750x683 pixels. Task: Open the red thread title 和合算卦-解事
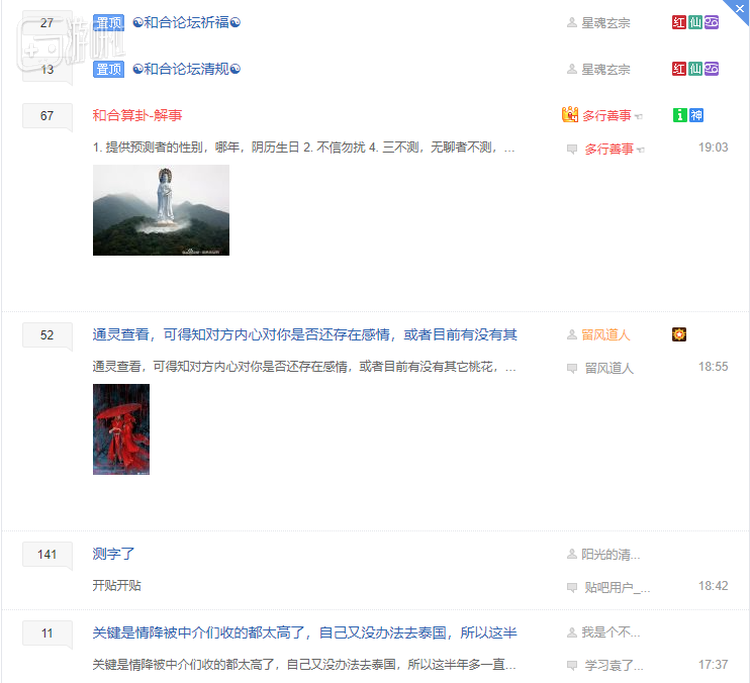[x=137, y=116]
